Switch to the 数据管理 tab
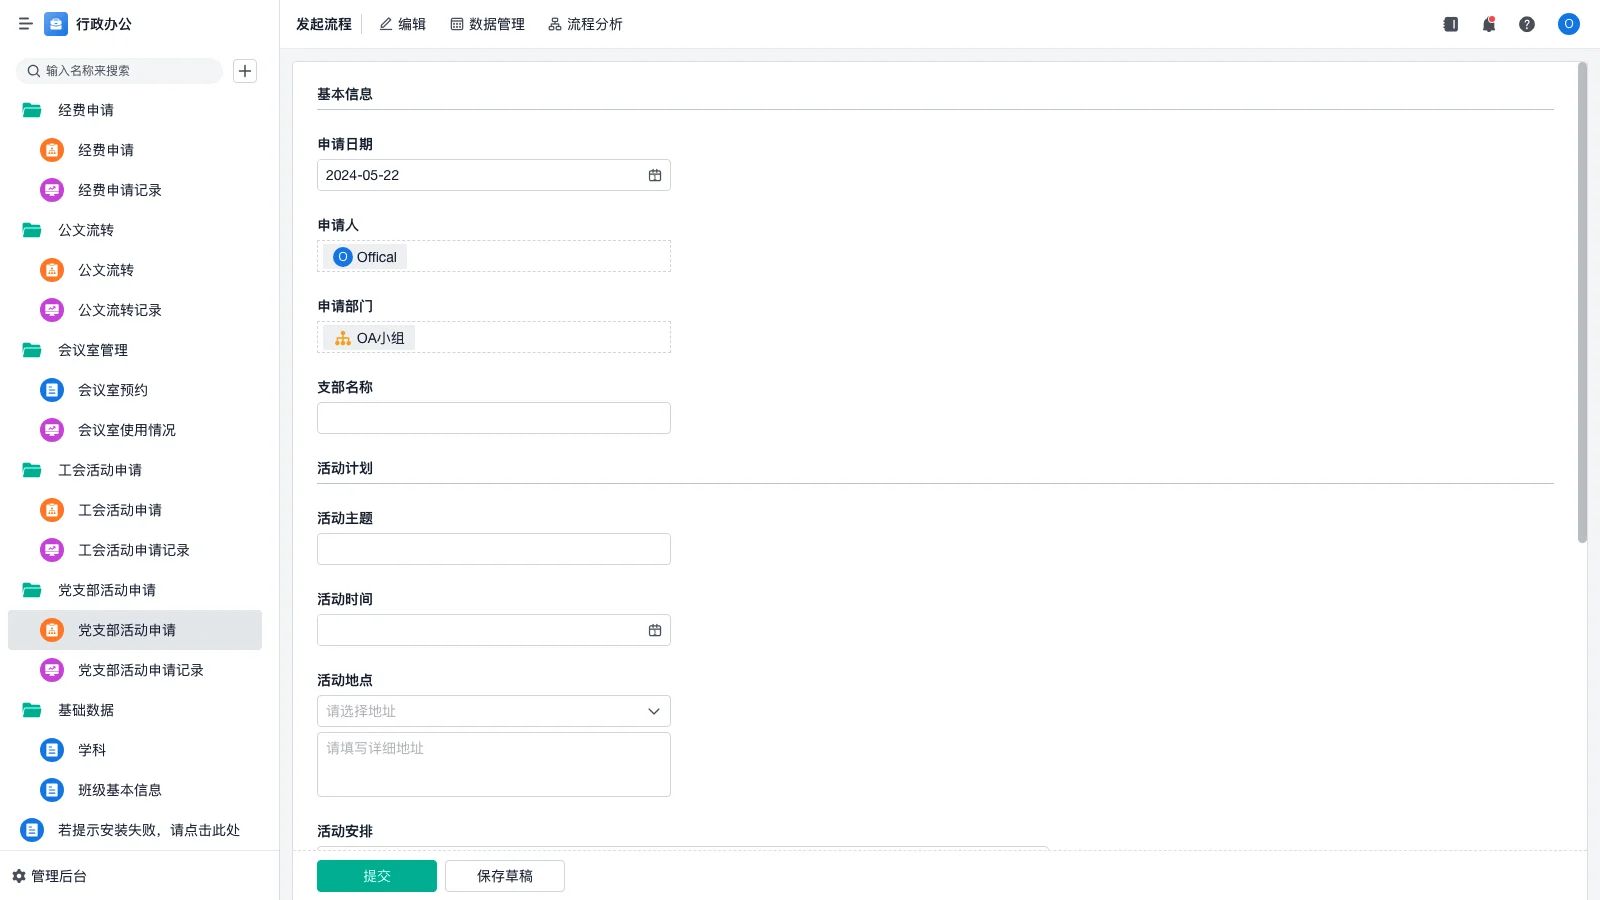Image resolution: width=1600 pixels, height=900 pixels. pyautogui.click(x=487, y=24)
